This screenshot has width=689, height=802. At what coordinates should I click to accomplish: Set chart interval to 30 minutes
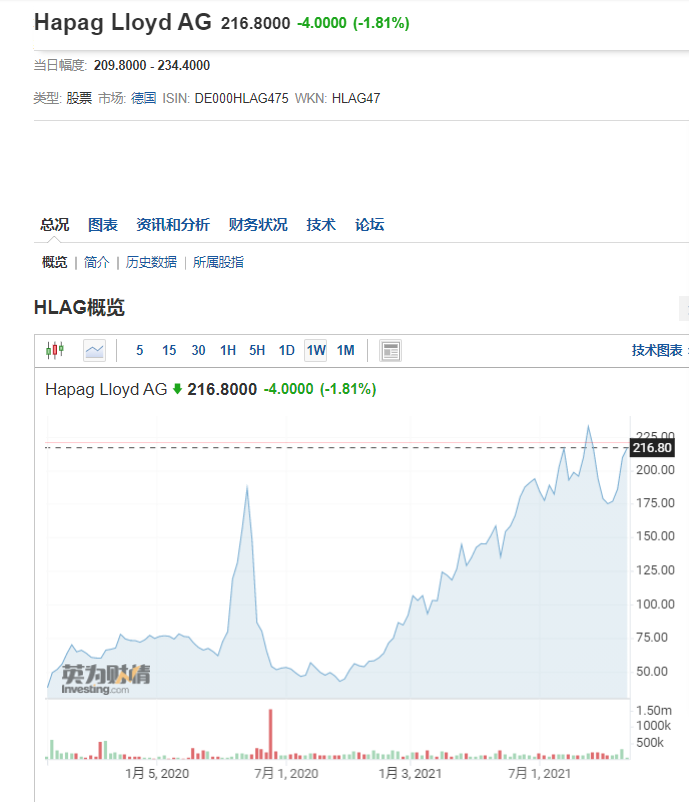198,350
